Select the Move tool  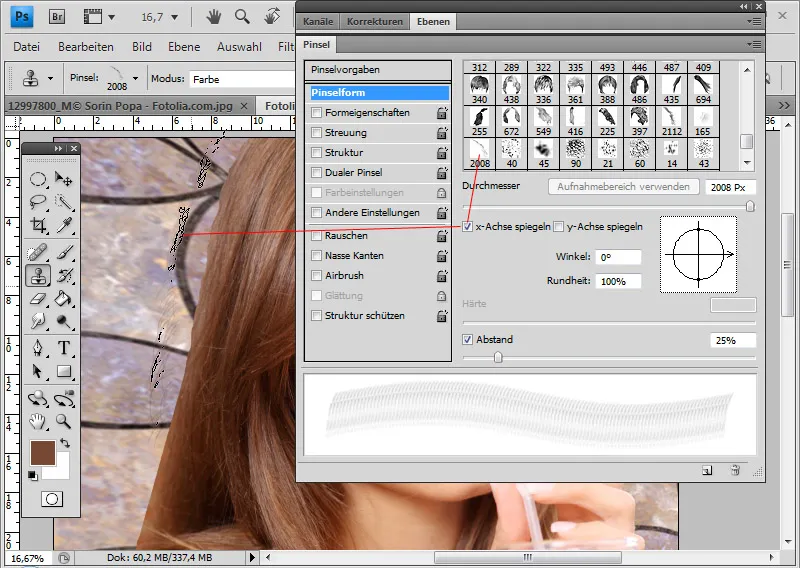(x=64, y=179)
